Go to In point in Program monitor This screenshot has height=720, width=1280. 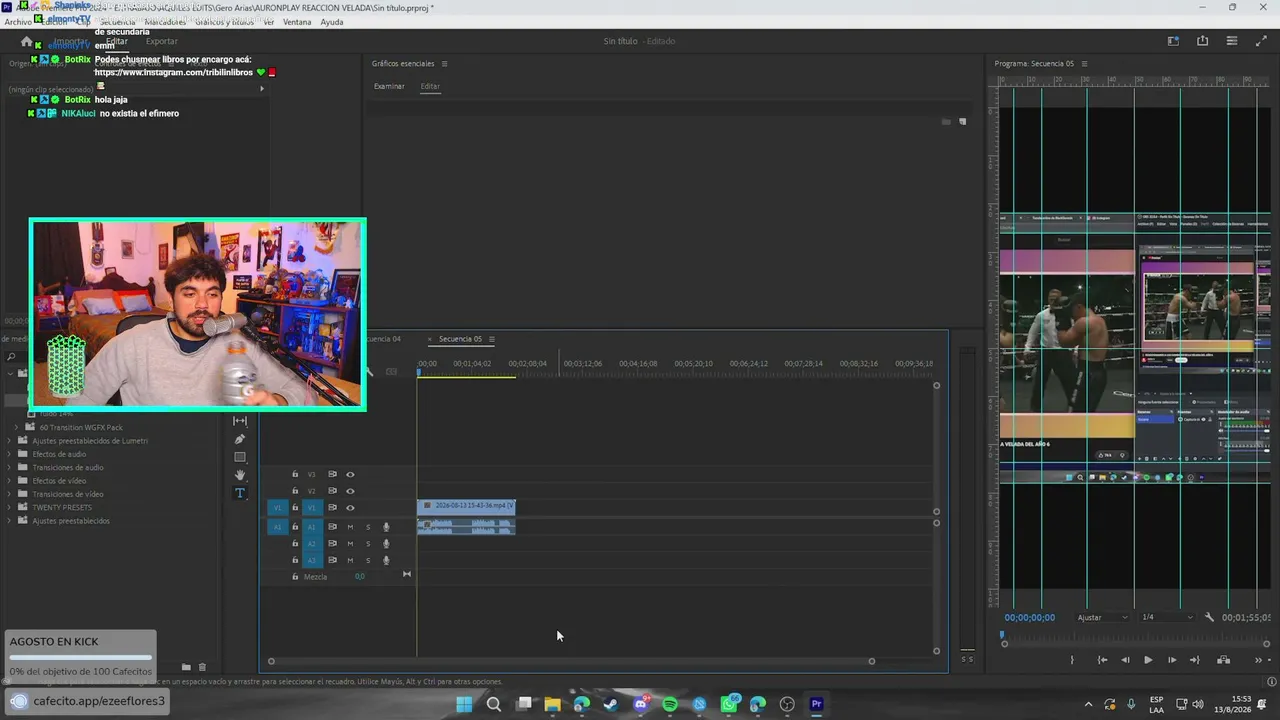1102,660
